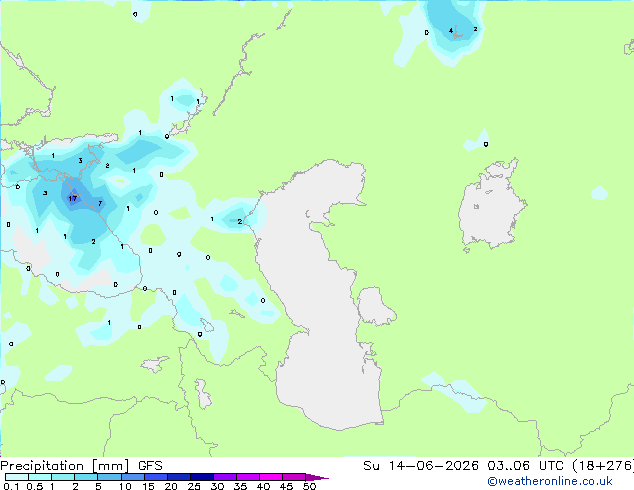
Task: Click the '4' precipitation value on map
Action: (x=451, y=30)
